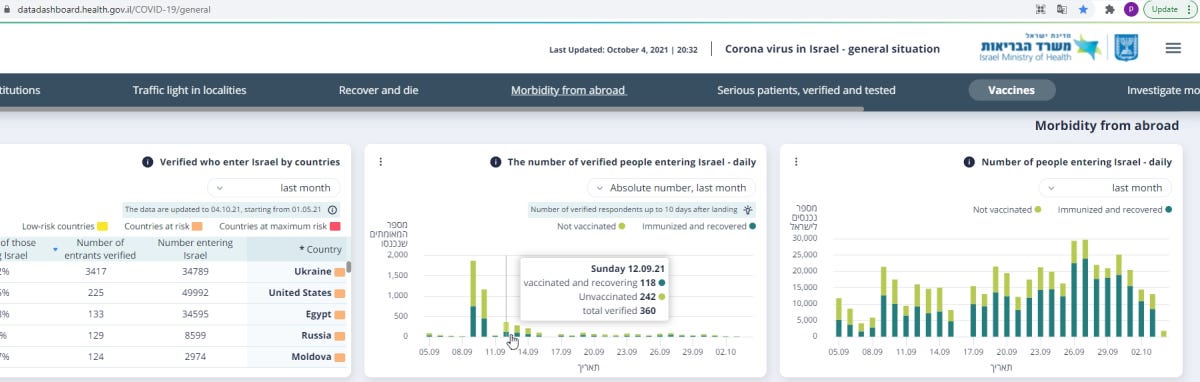Click the Ukraine row country name

[x=312, y=272]
